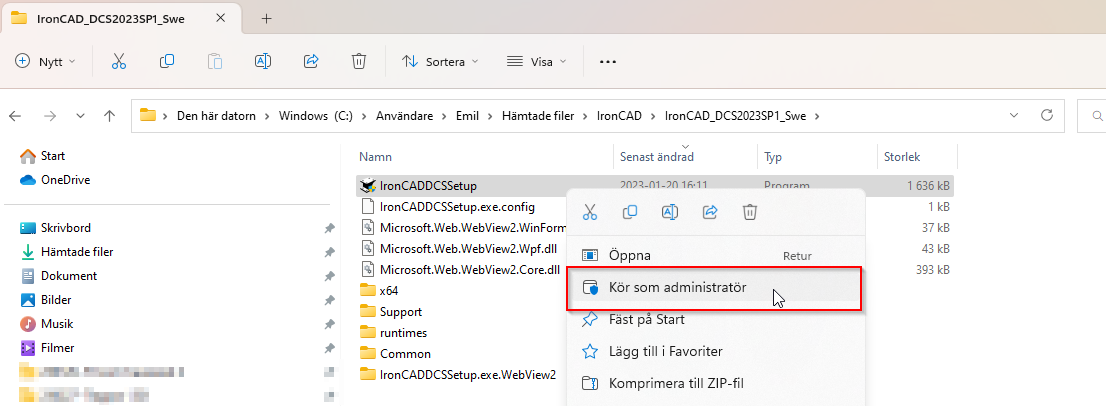Select OneDrive in the navigation pane
This screenshot has width=1106, height=406.
(x=65, y=180)
